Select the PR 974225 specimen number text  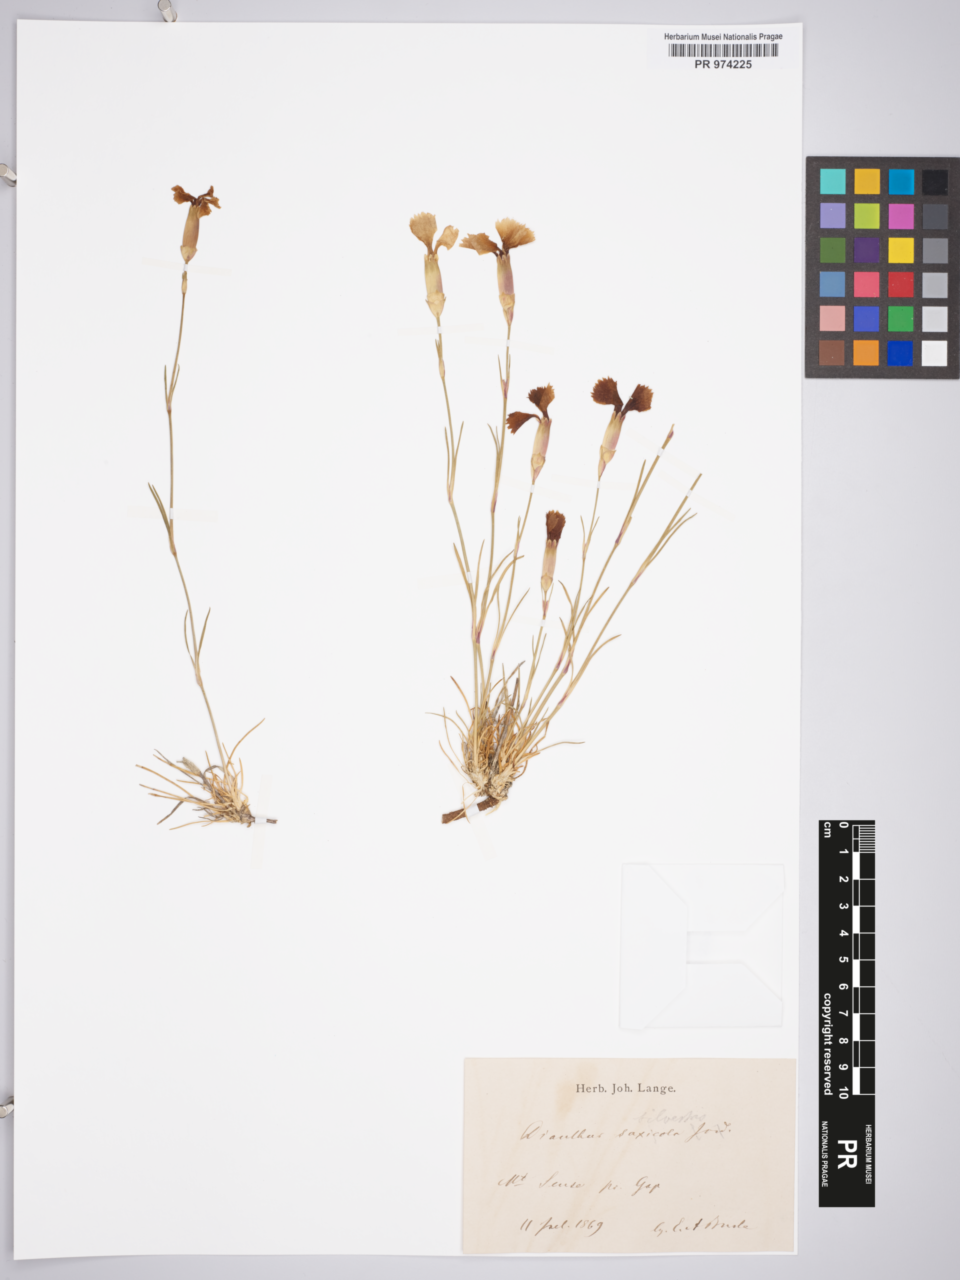723,64
